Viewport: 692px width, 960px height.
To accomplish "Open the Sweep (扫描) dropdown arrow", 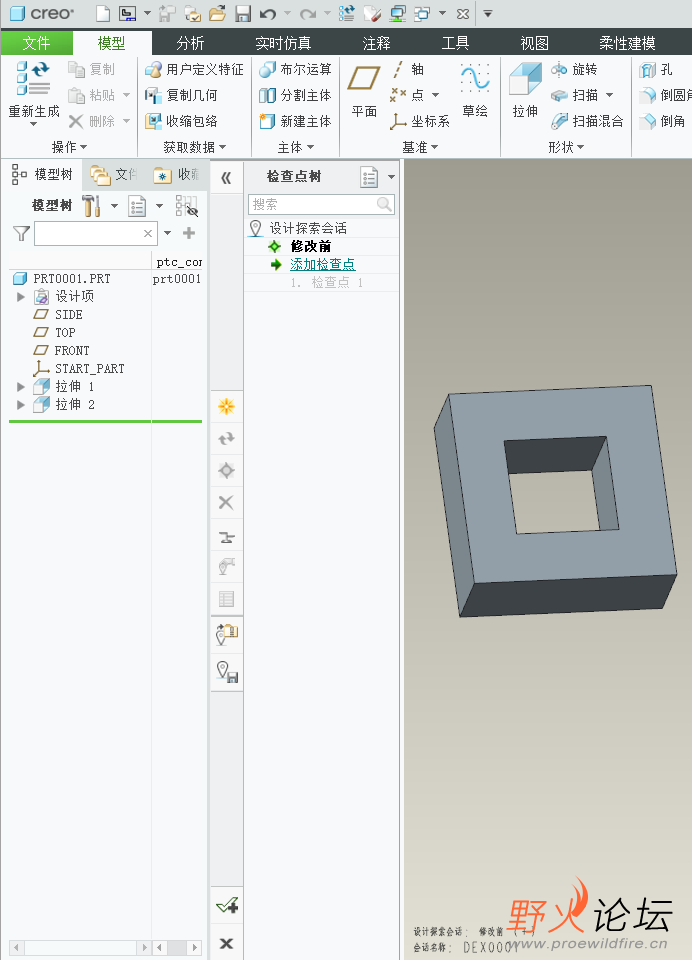I will pyautogui.click(x=609, y=96).
